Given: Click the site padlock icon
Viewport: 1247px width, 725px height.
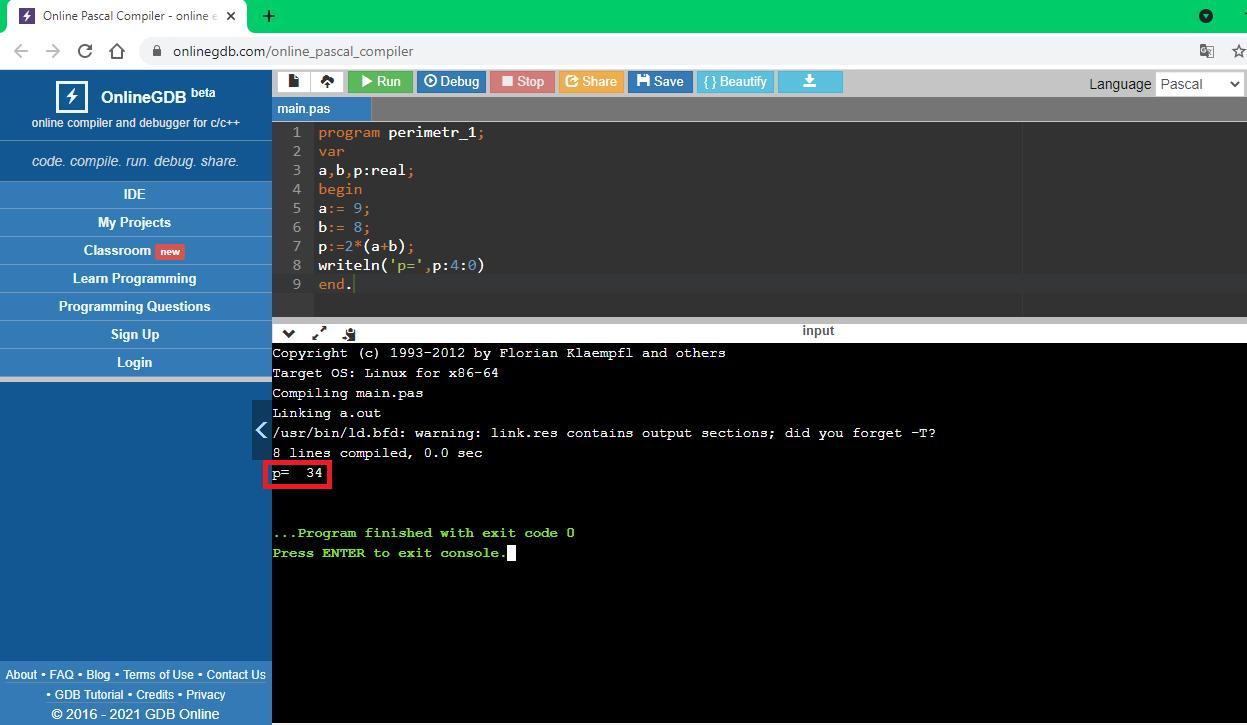Looking at the screenshot, I should click(x=155, y=51).
